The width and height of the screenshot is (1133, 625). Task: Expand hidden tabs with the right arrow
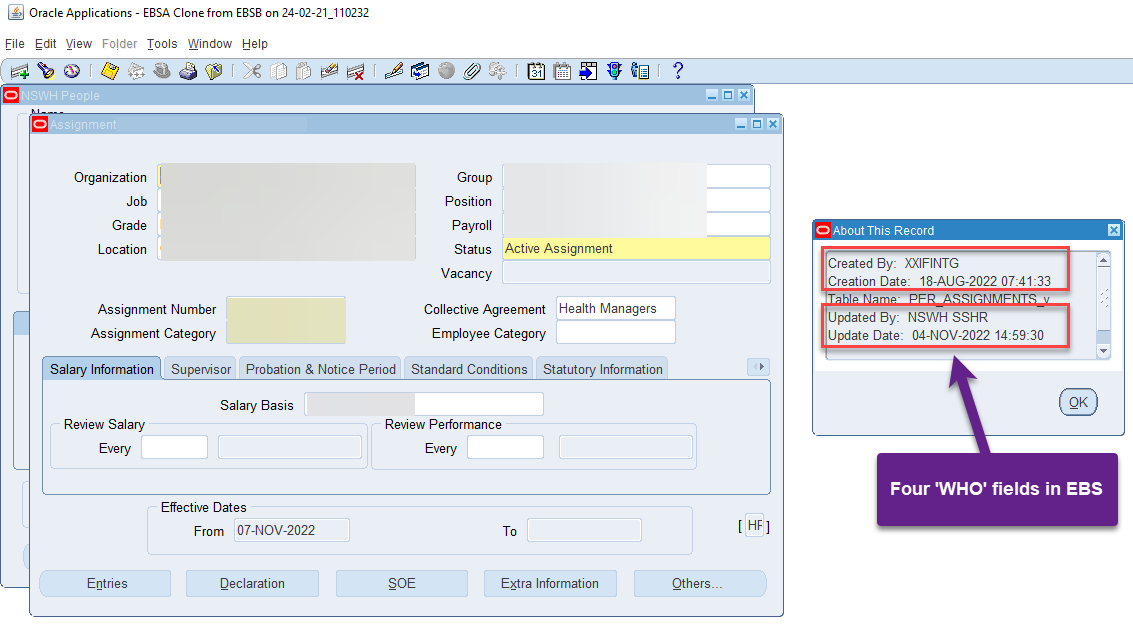pyautogui.click(x=759, y=367)
